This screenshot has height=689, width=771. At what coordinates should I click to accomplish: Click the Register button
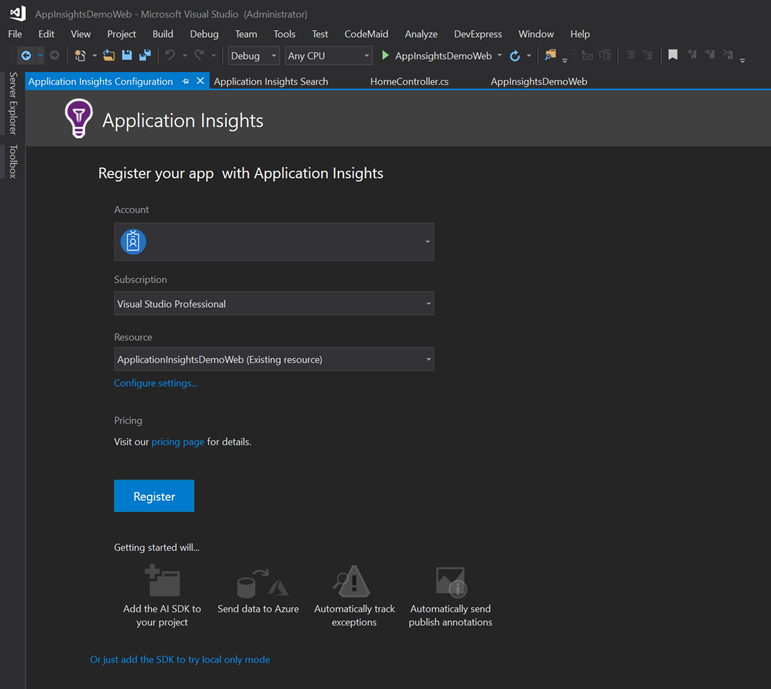(x=154, y=496)
